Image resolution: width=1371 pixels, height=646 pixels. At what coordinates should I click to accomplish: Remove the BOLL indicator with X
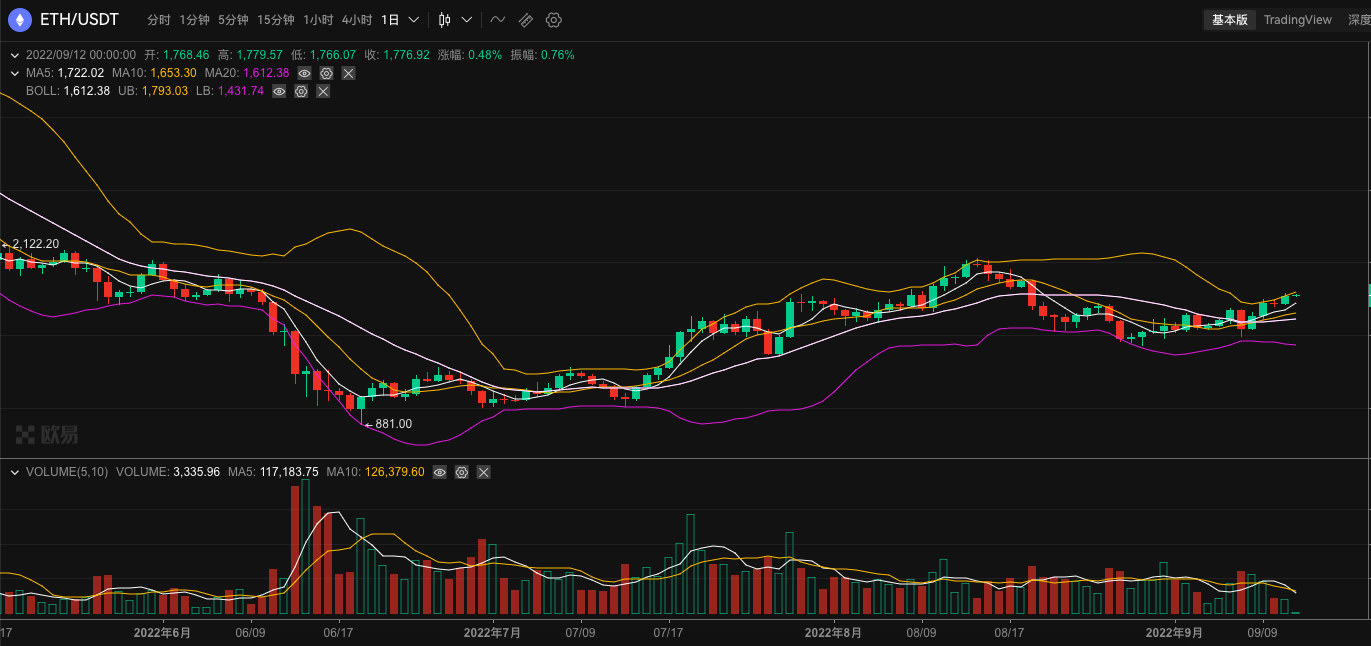[323, 91]
